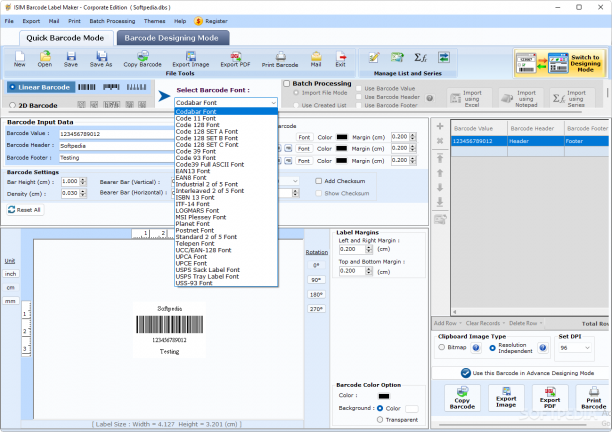Viewport: 612px width, 432px height.
Task: Click the delete row cross icon
Action: pyautogui.click(x=440, y=141)
